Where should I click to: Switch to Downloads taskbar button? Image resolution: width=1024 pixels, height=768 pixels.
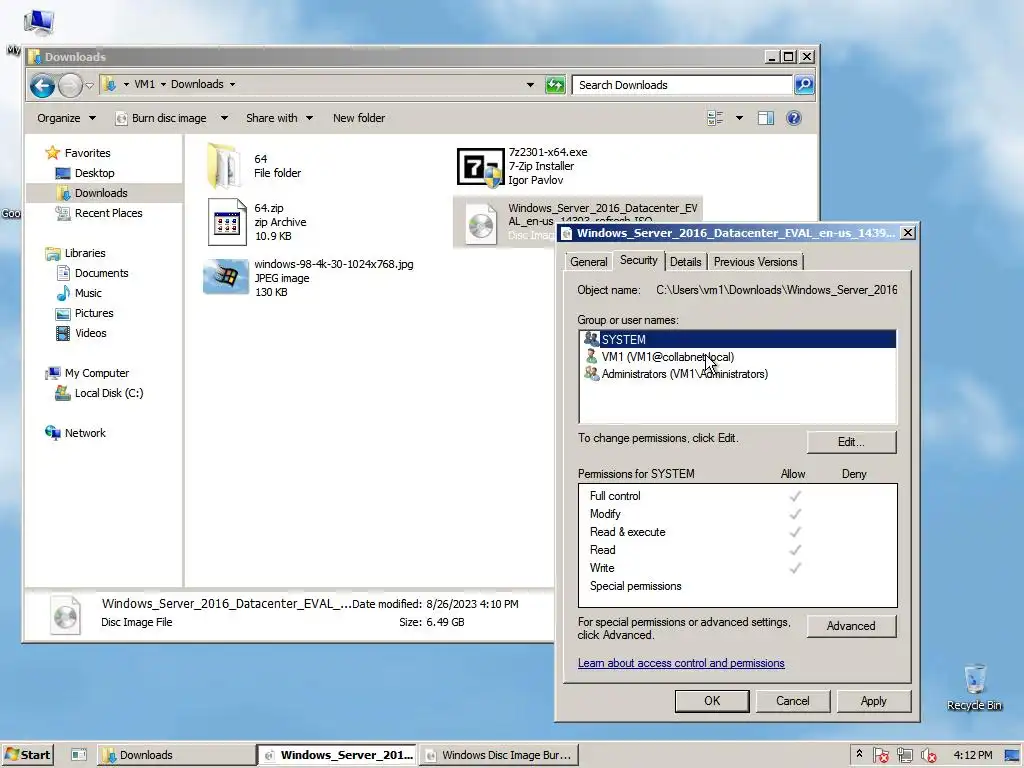click(176, 755)
